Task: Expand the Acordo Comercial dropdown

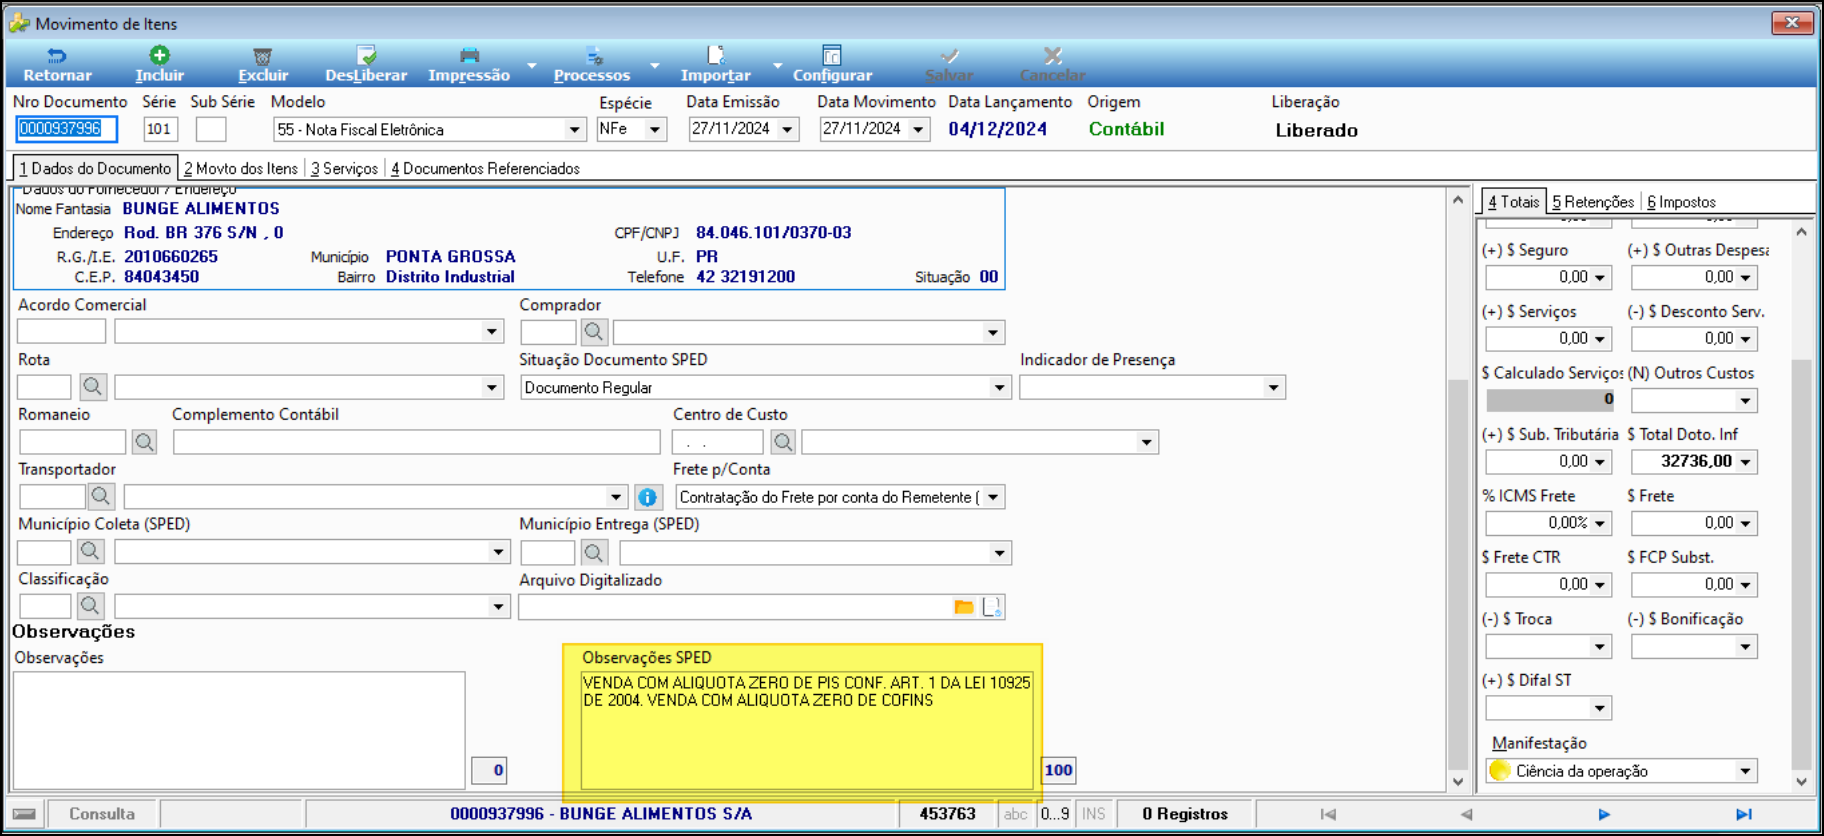Action: click(x=491, y=331)
